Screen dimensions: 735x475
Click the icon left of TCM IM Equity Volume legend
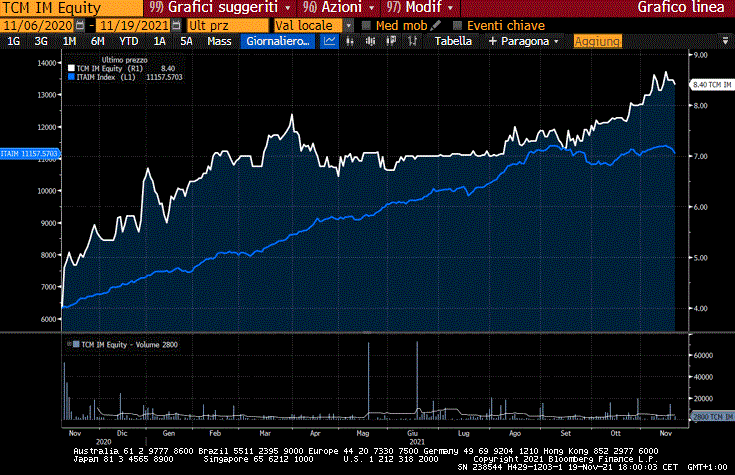[x=69, y=344]
